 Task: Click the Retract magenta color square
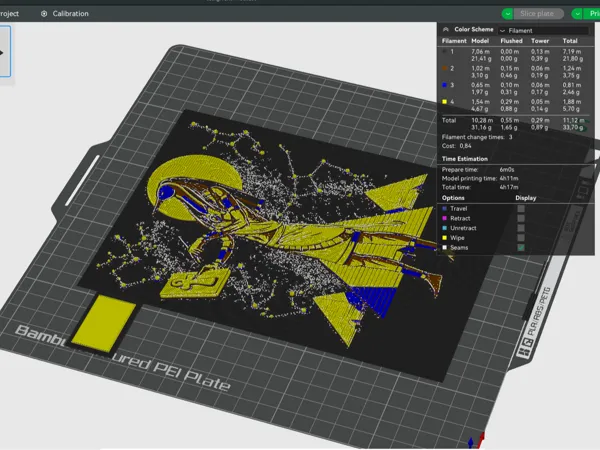444,218
